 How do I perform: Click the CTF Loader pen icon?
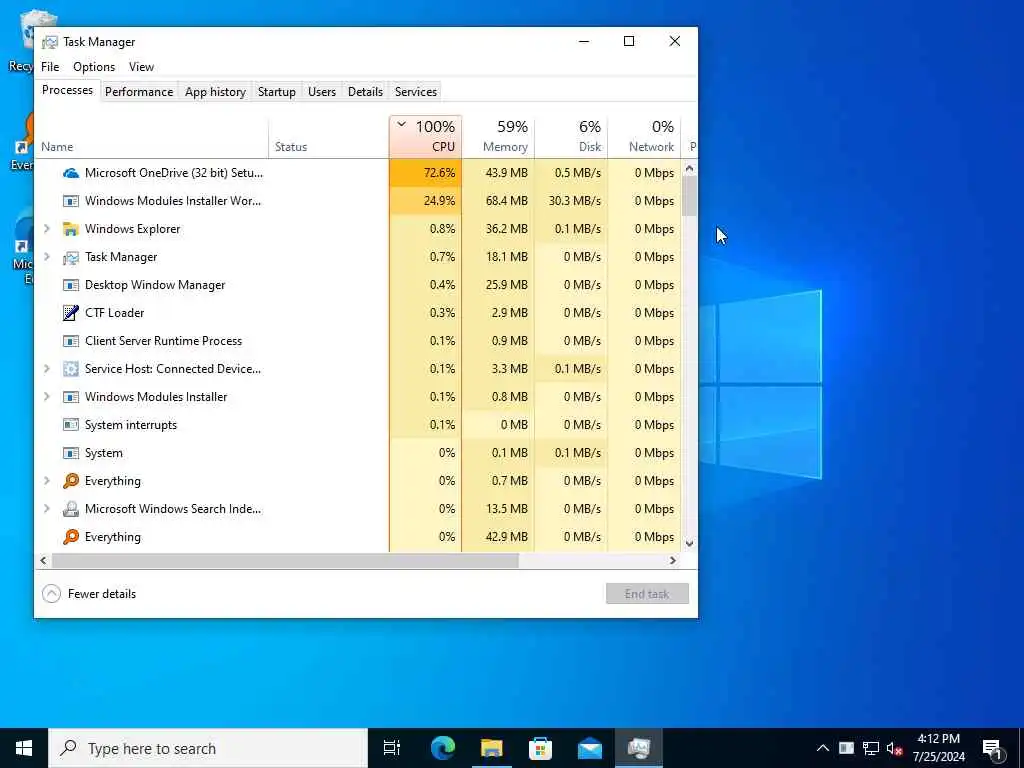click(x=71, y=313)
